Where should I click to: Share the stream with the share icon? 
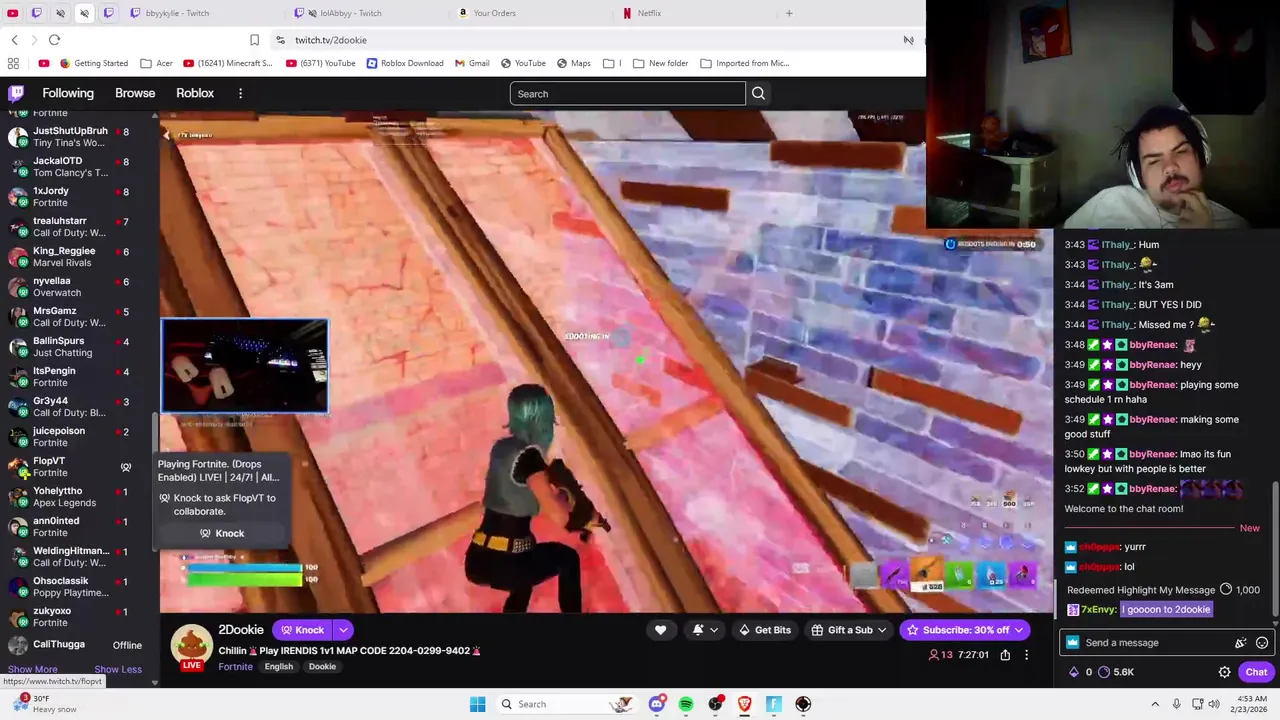click(x=1005, y=655)
